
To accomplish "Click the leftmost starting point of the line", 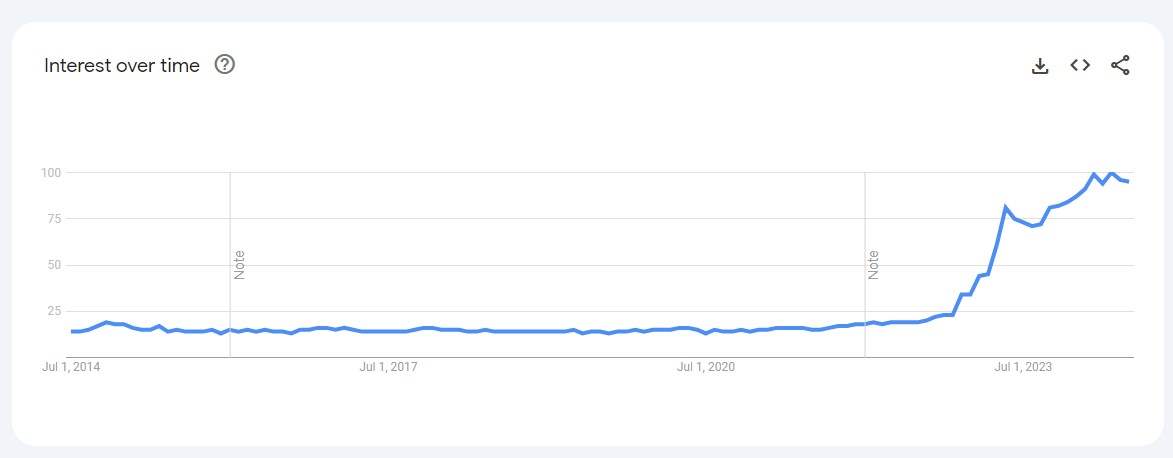I will (x=73, y=331).
